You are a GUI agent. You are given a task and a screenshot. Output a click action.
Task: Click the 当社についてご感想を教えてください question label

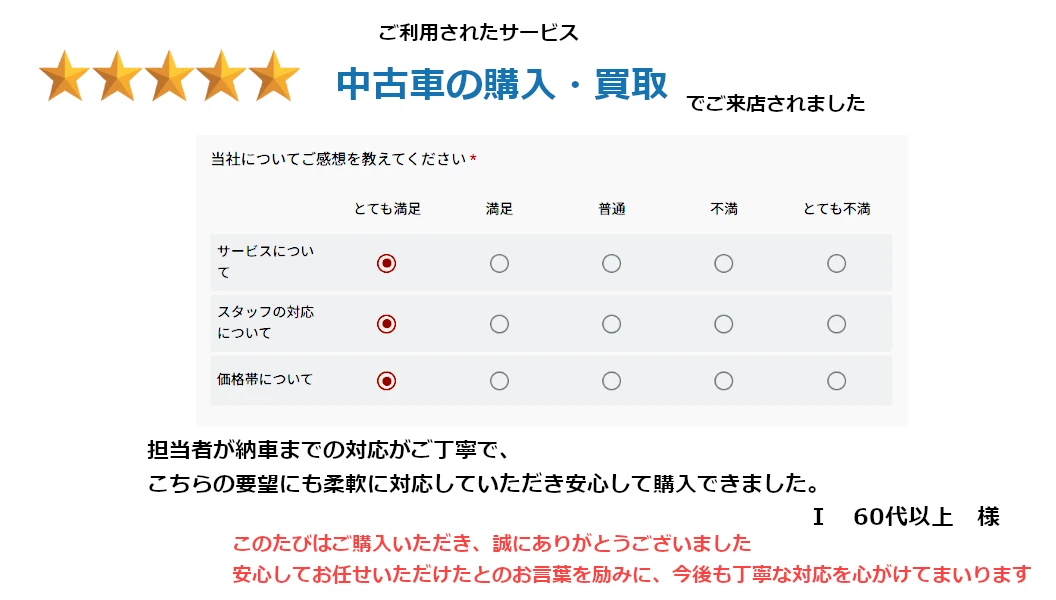point(338,159)
